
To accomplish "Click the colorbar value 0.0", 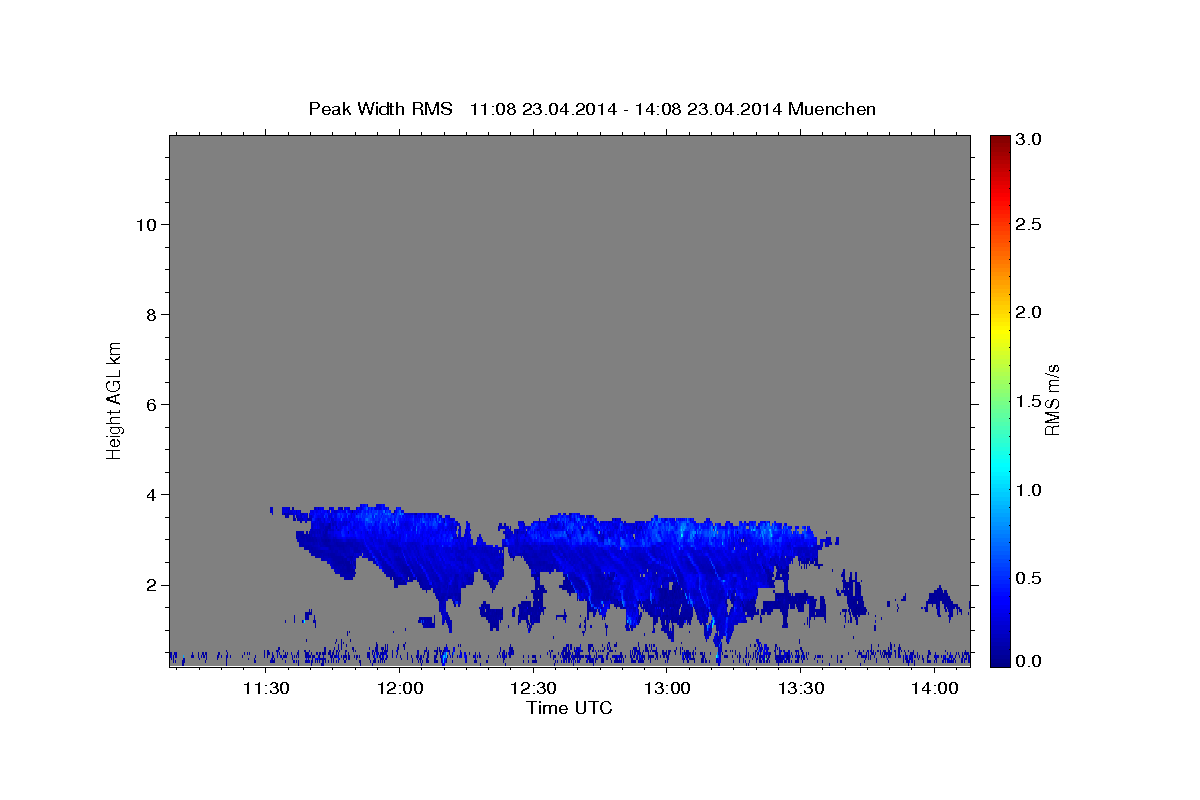I will pyautogui.click(x=1029, y=661).
